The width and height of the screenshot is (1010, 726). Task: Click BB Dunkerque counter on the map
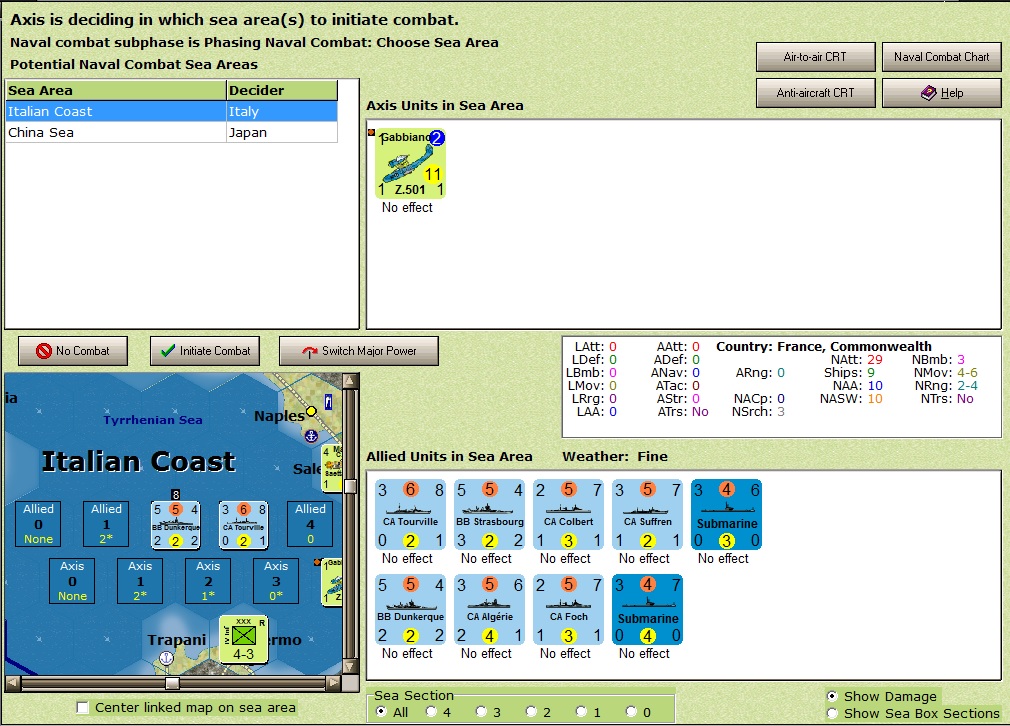[175, 525]
